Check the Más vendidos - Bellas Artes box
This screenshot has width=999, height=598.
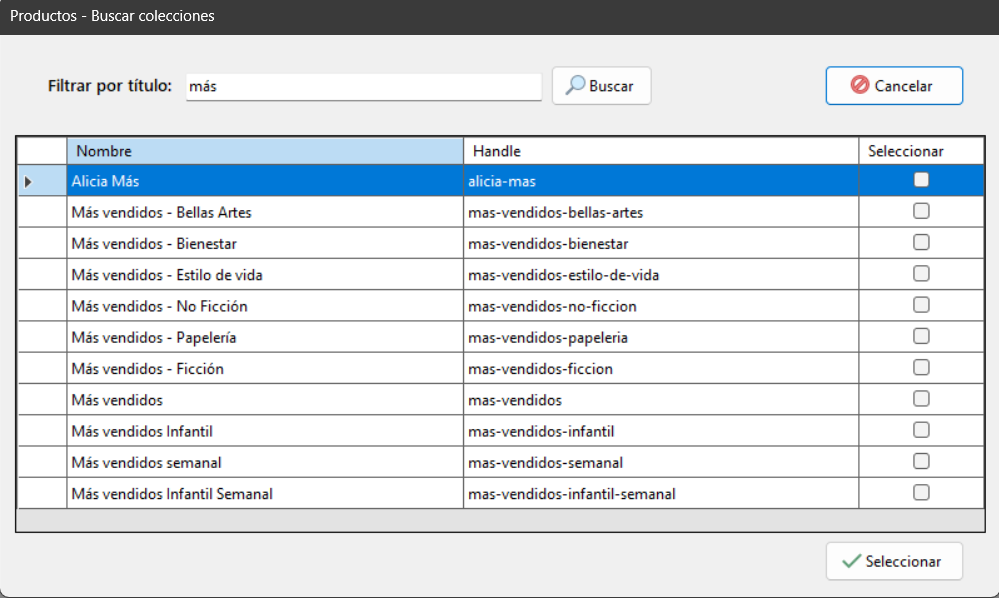[x=921, y=211]
